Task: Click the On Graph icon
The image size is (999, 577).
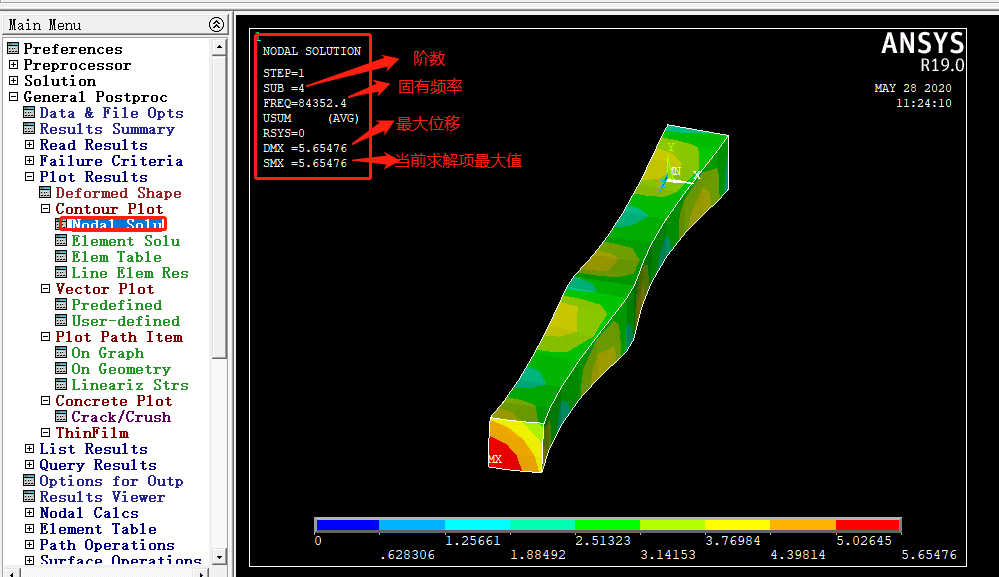Action: (x=61, y=352)
